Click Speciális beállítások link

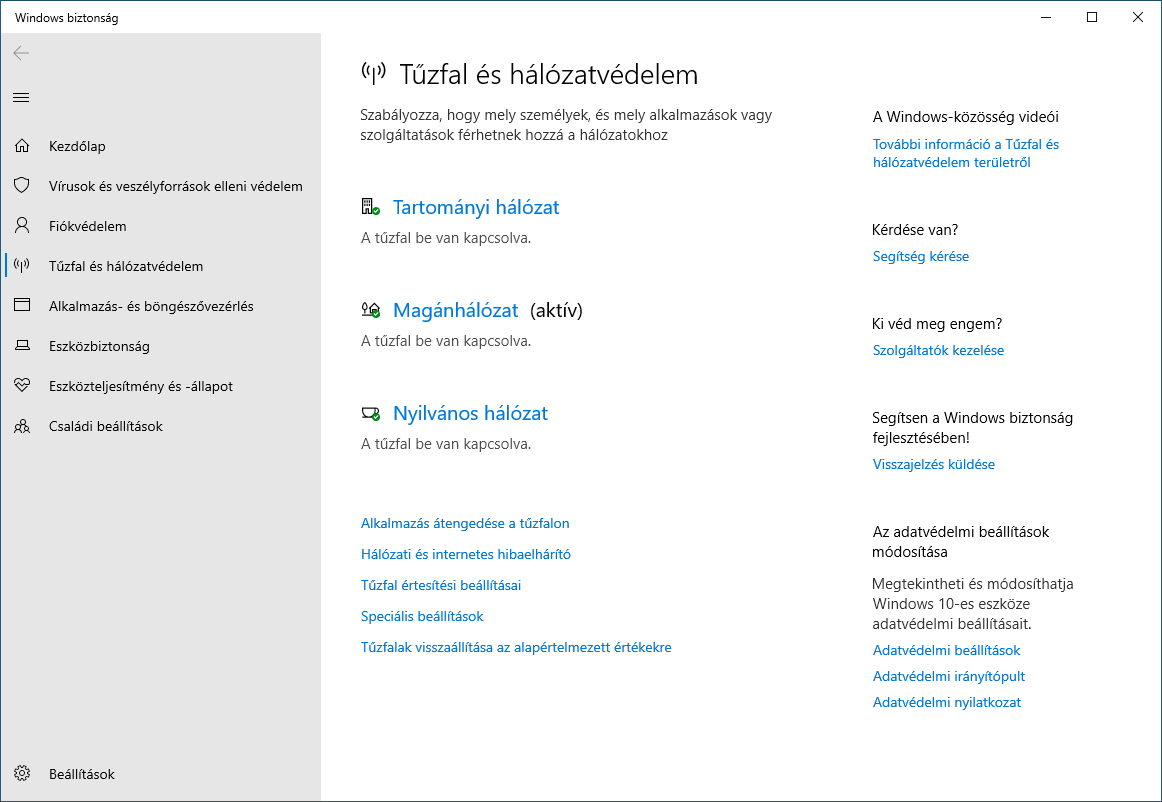(x=422, y=617)
